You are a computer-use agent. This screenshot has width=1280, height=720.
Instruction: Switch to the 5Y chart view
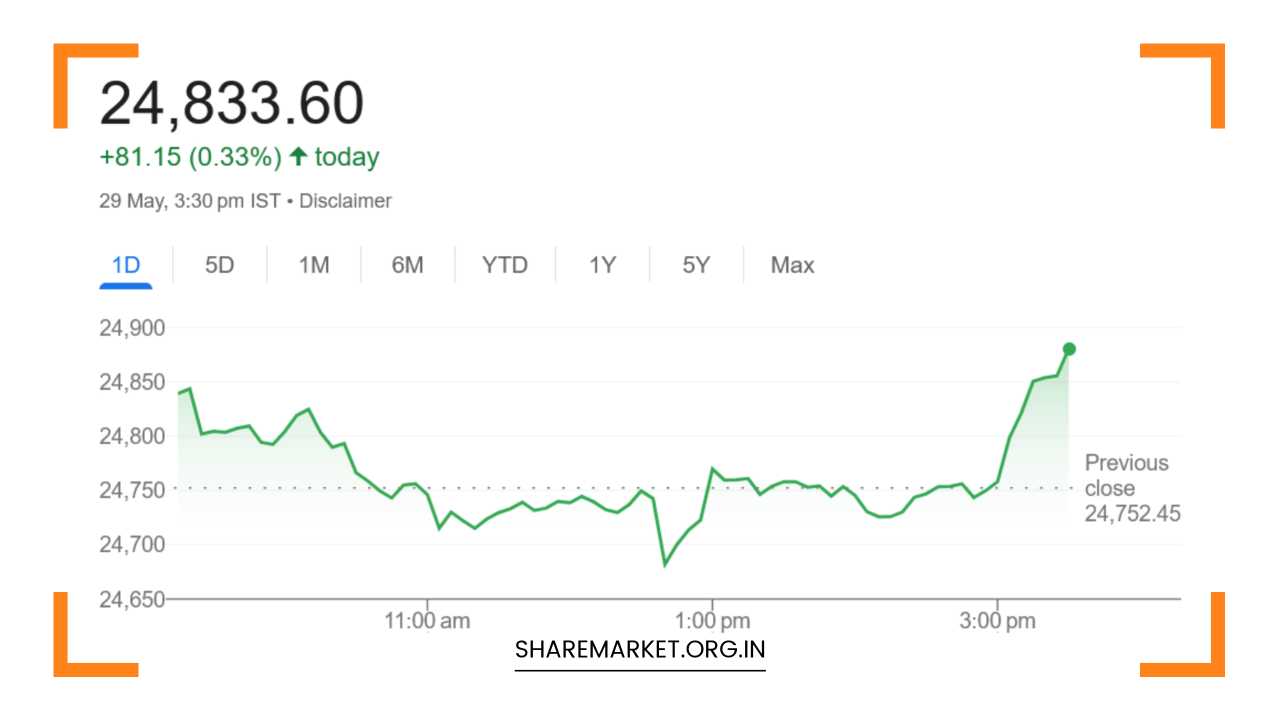696,265
